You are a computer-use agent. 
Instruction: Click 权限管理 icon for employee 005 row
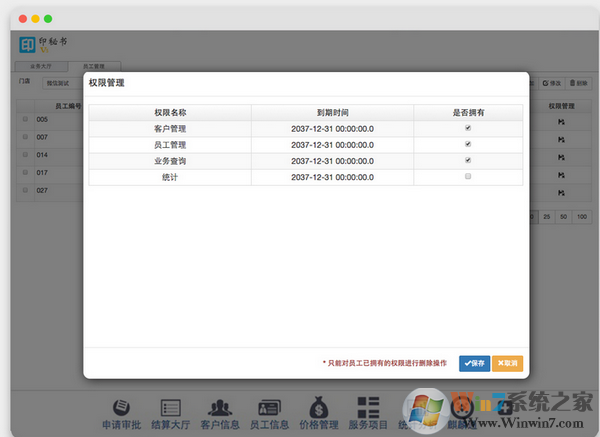pyautogui.click(x=561, y=122)
